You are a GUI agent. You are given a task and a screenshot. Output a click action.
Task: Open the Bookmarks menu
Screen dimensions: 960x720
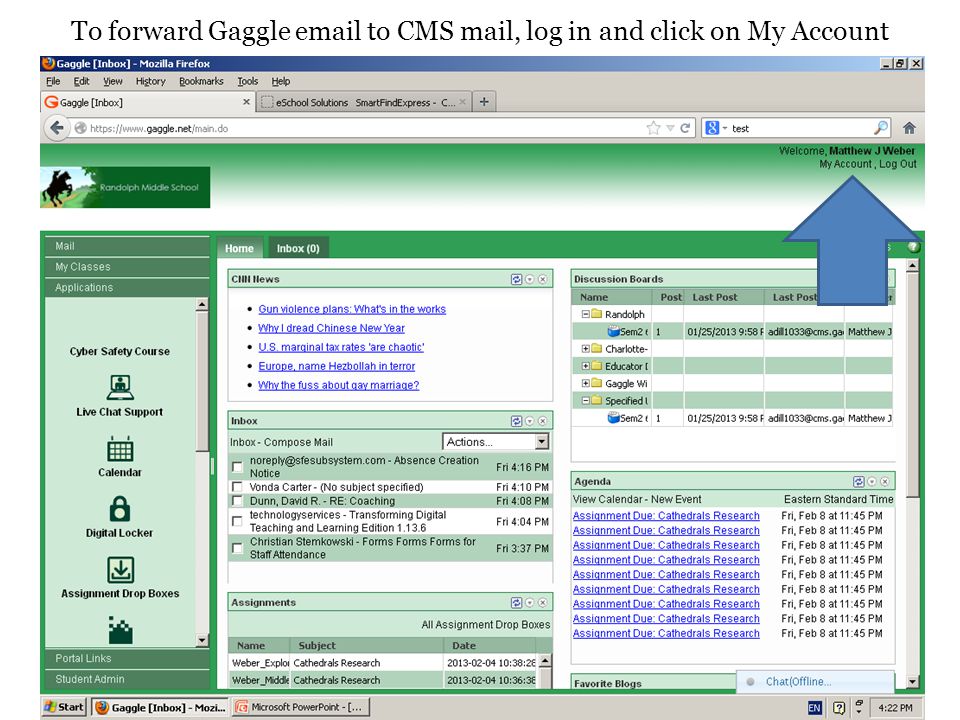coord(201,81)
